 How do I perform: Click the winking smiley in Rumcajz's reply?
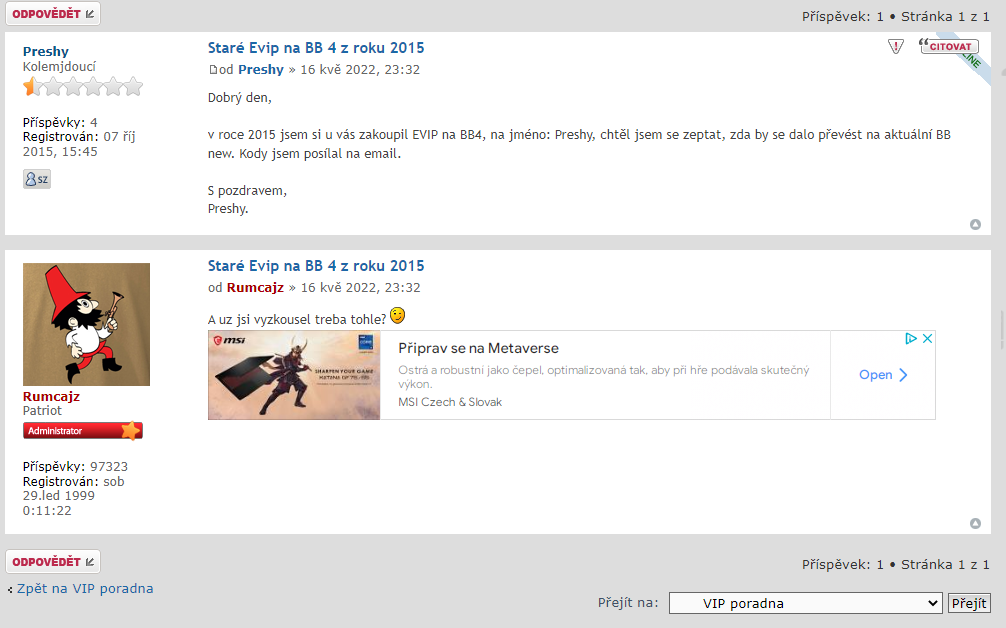pos(397,316)
